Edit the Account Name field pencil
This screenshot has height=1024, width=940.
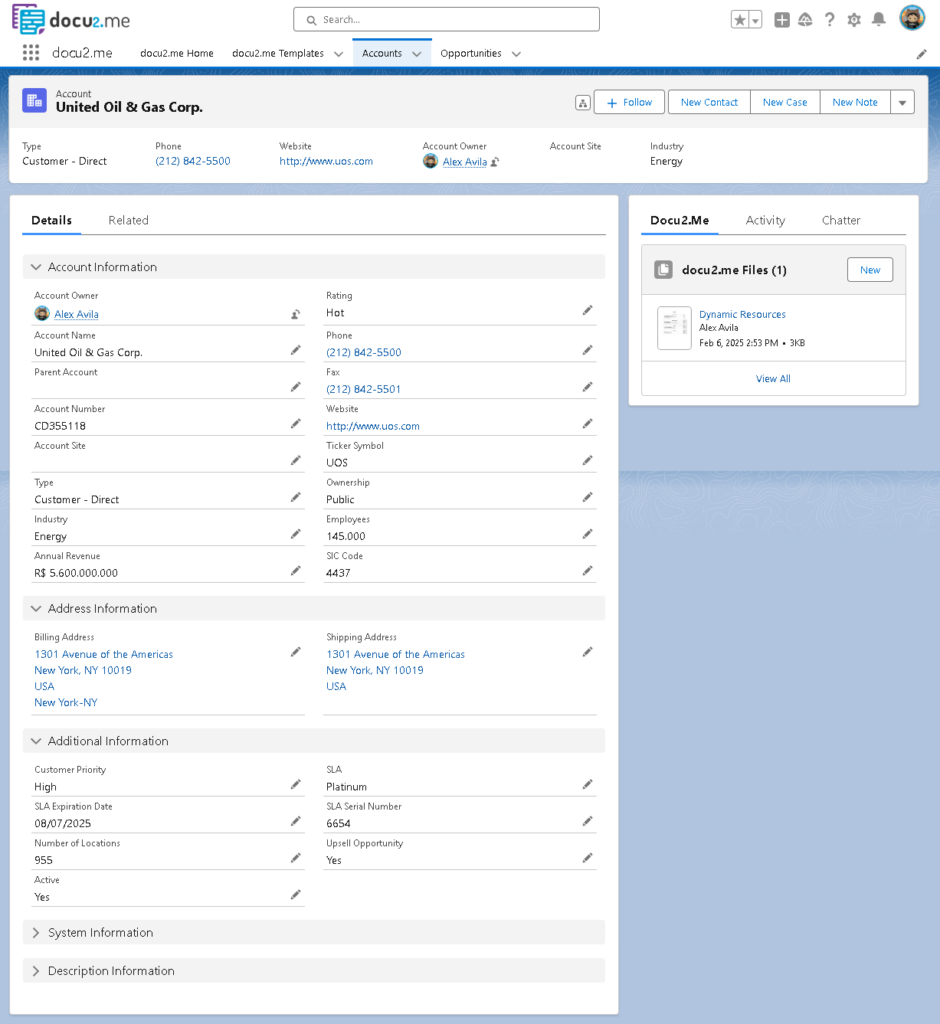295,350
